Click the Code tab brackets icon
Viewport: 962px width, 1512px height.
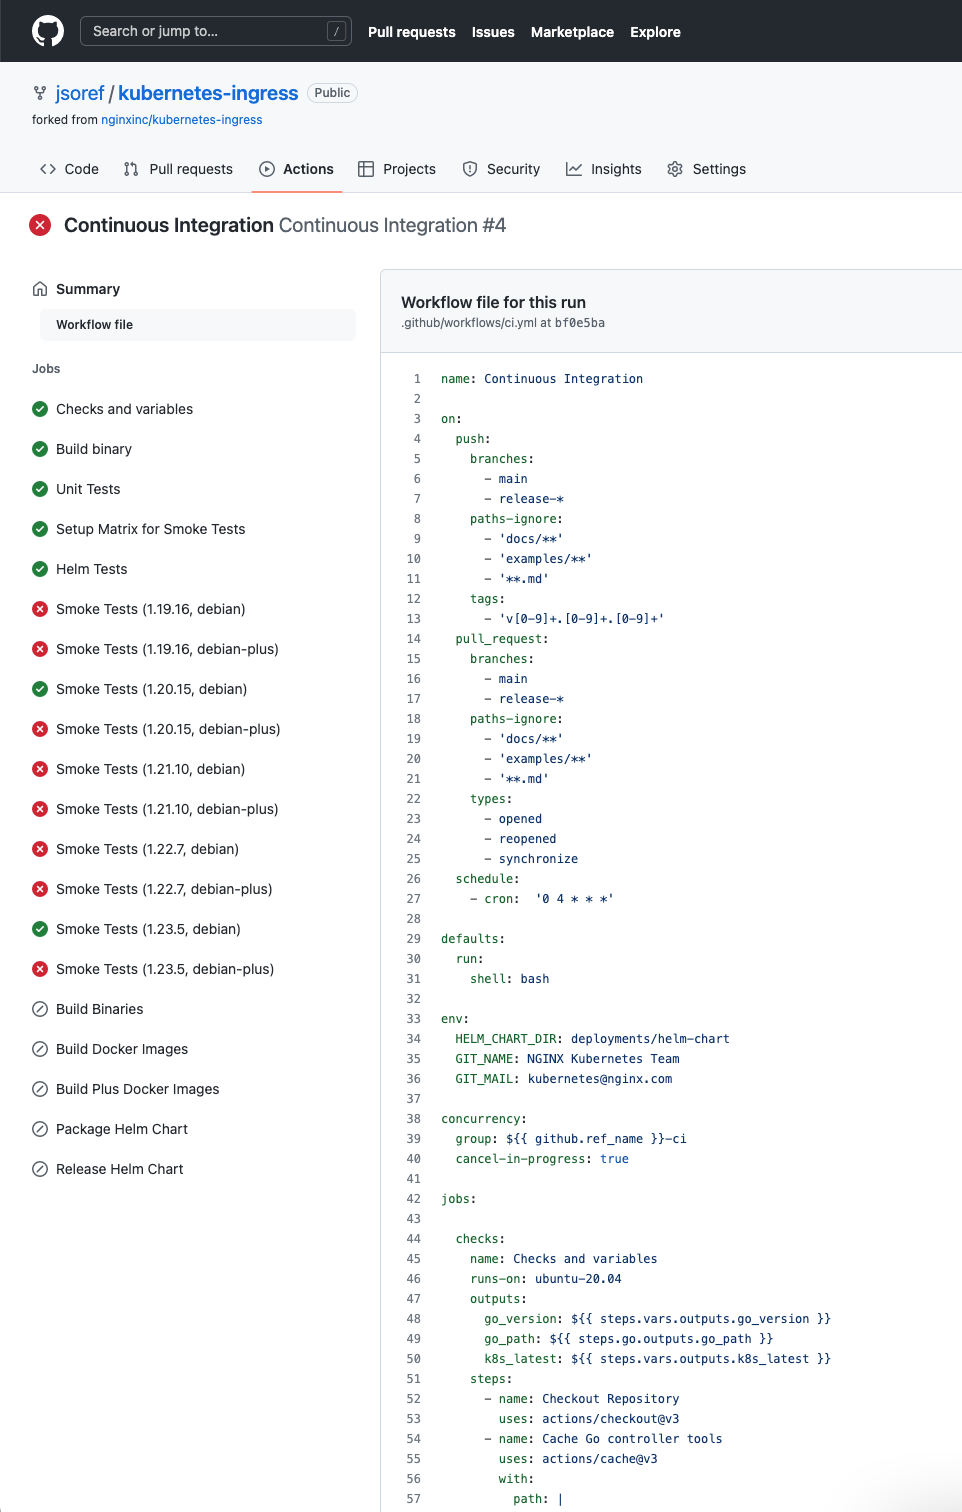coord(48,169)
